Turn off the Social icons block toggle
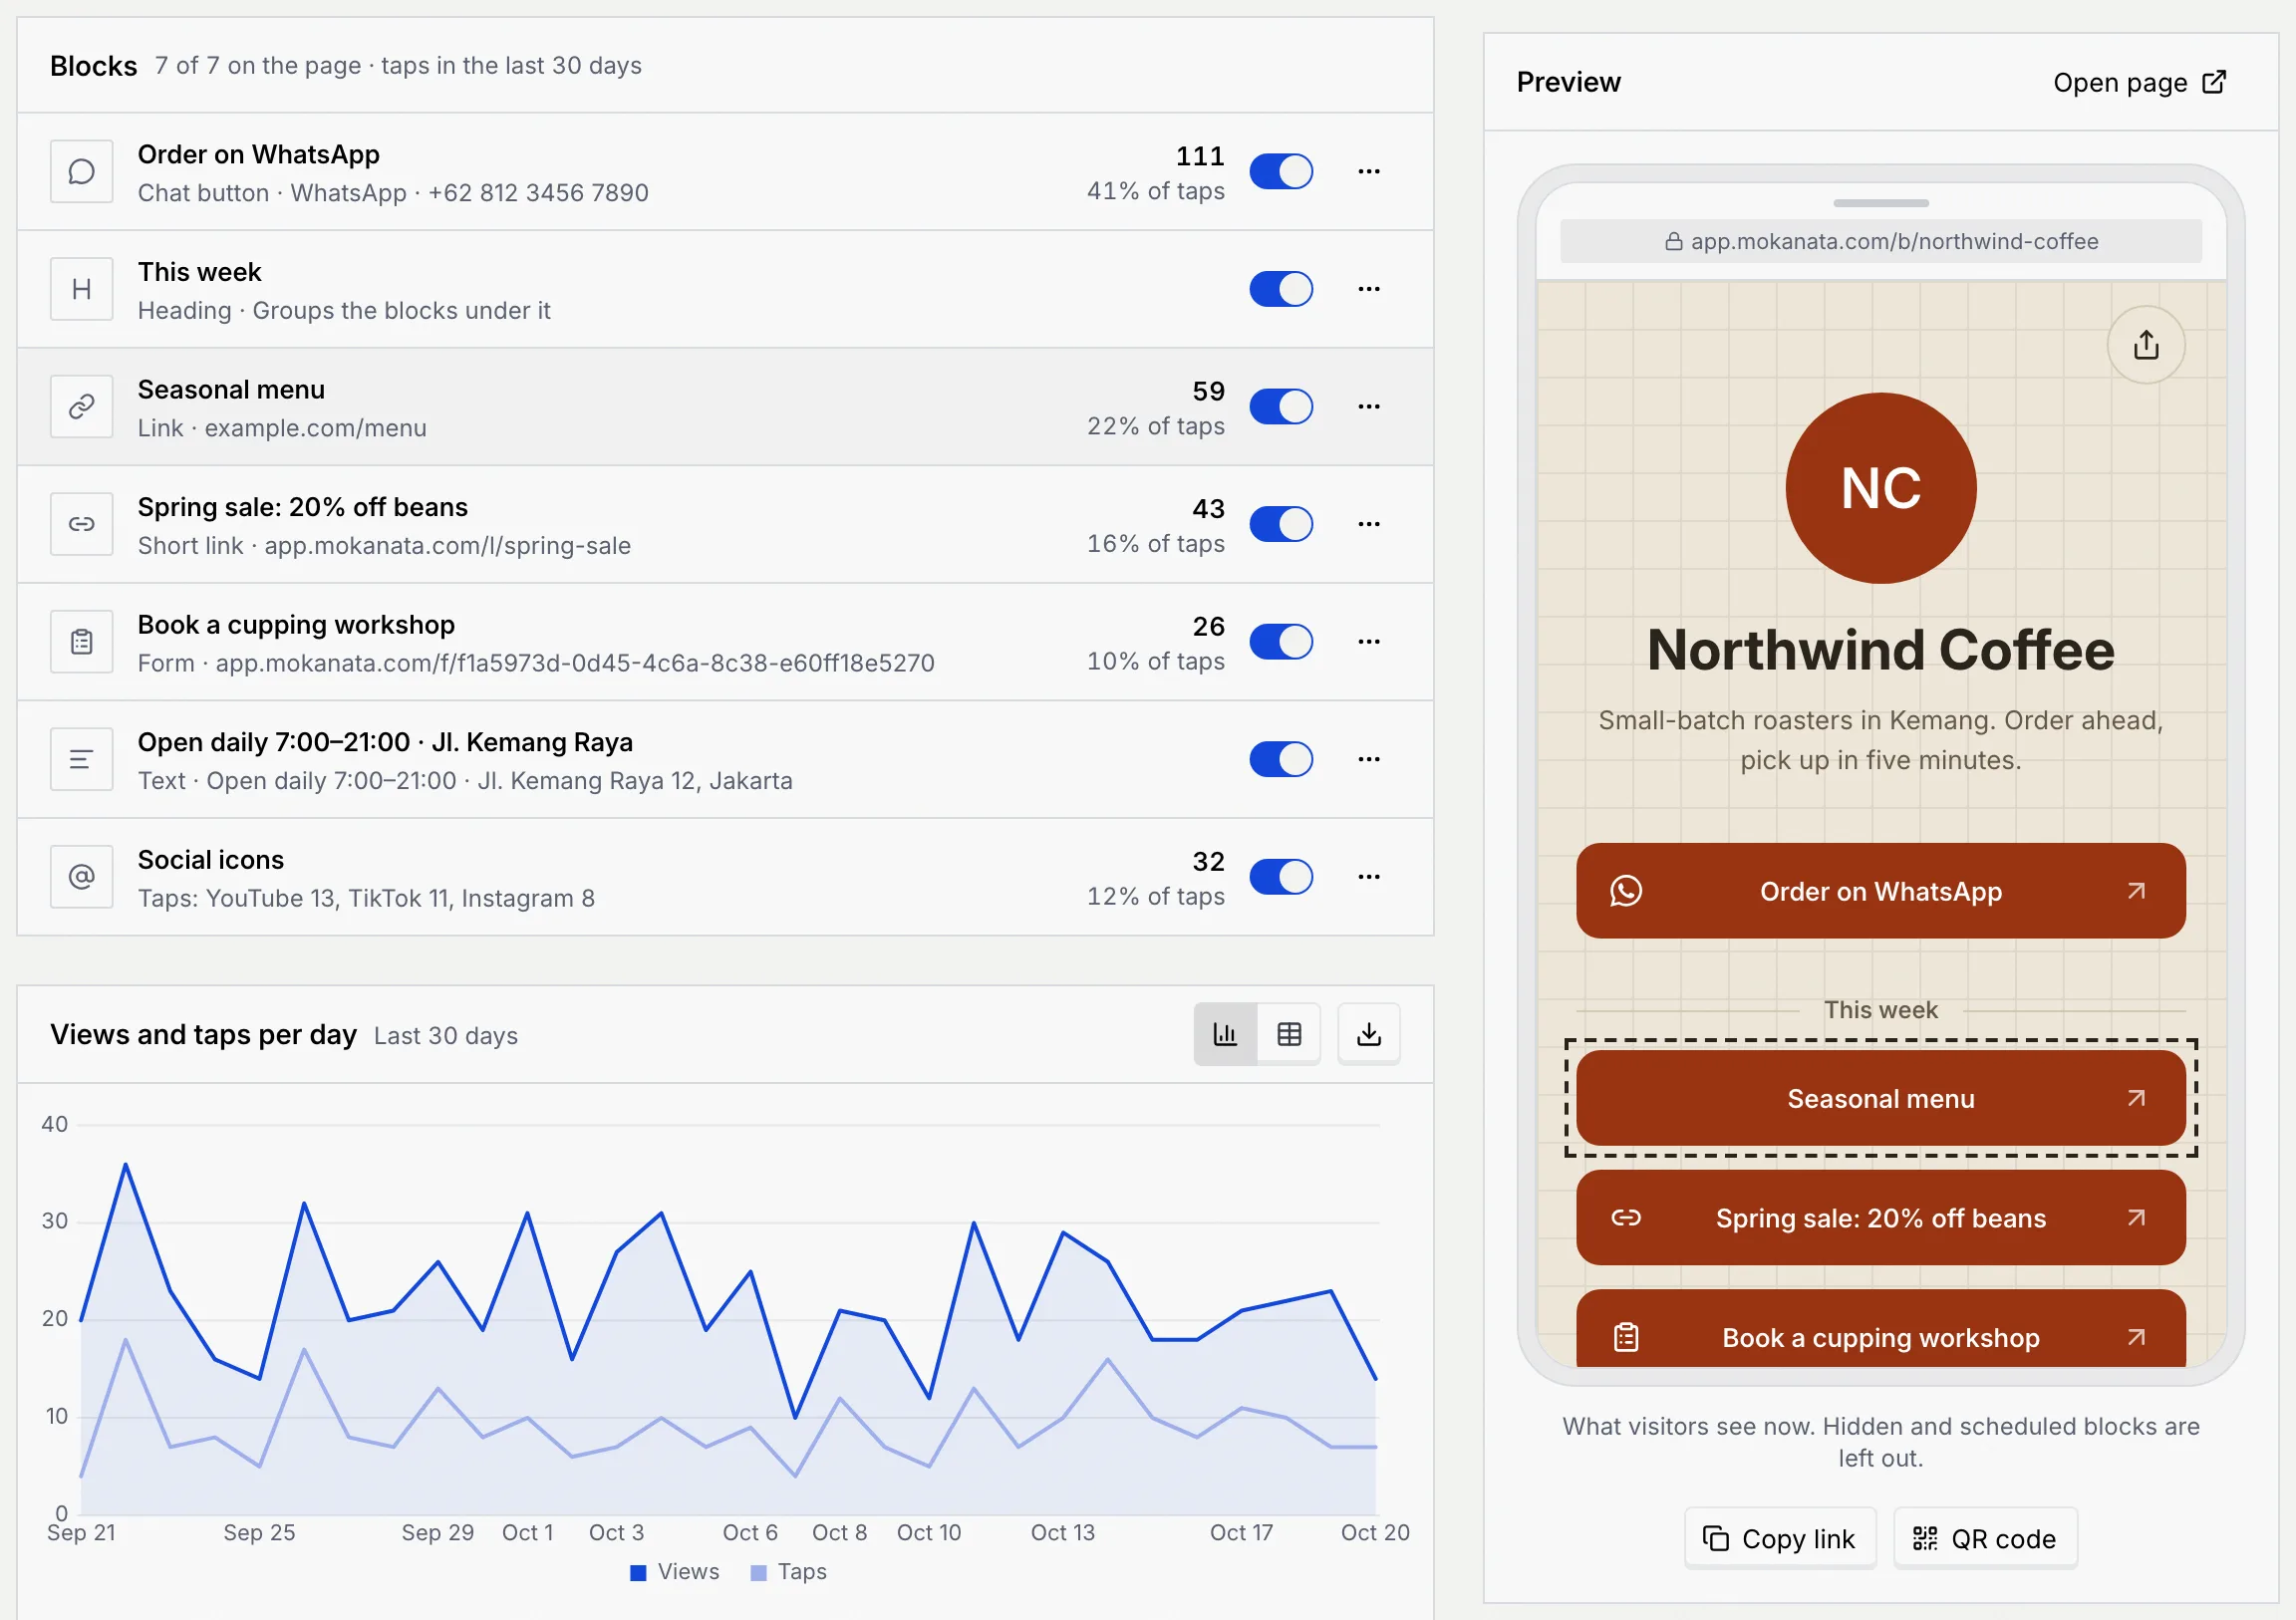2296x1620 pixels. click(x=1281, y=877)
